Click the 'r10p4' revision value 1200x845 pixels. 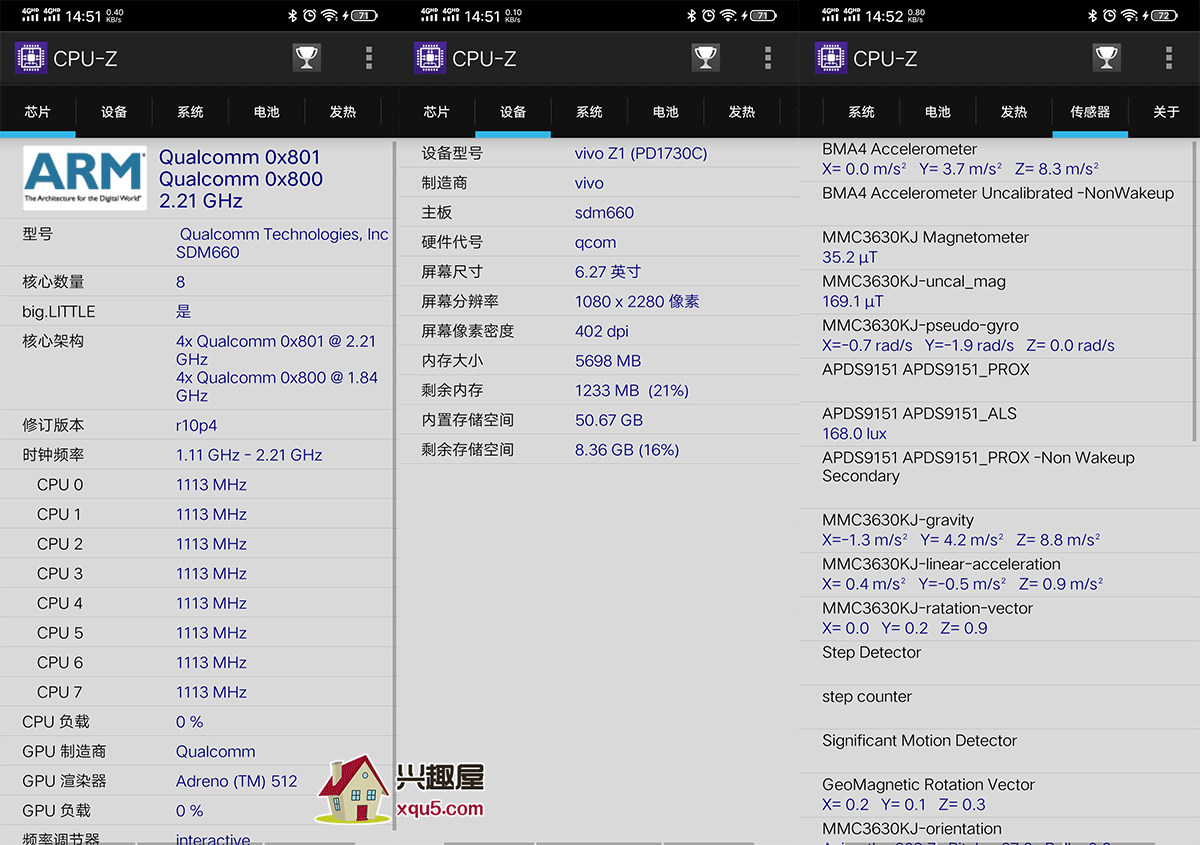coord(196,425)
